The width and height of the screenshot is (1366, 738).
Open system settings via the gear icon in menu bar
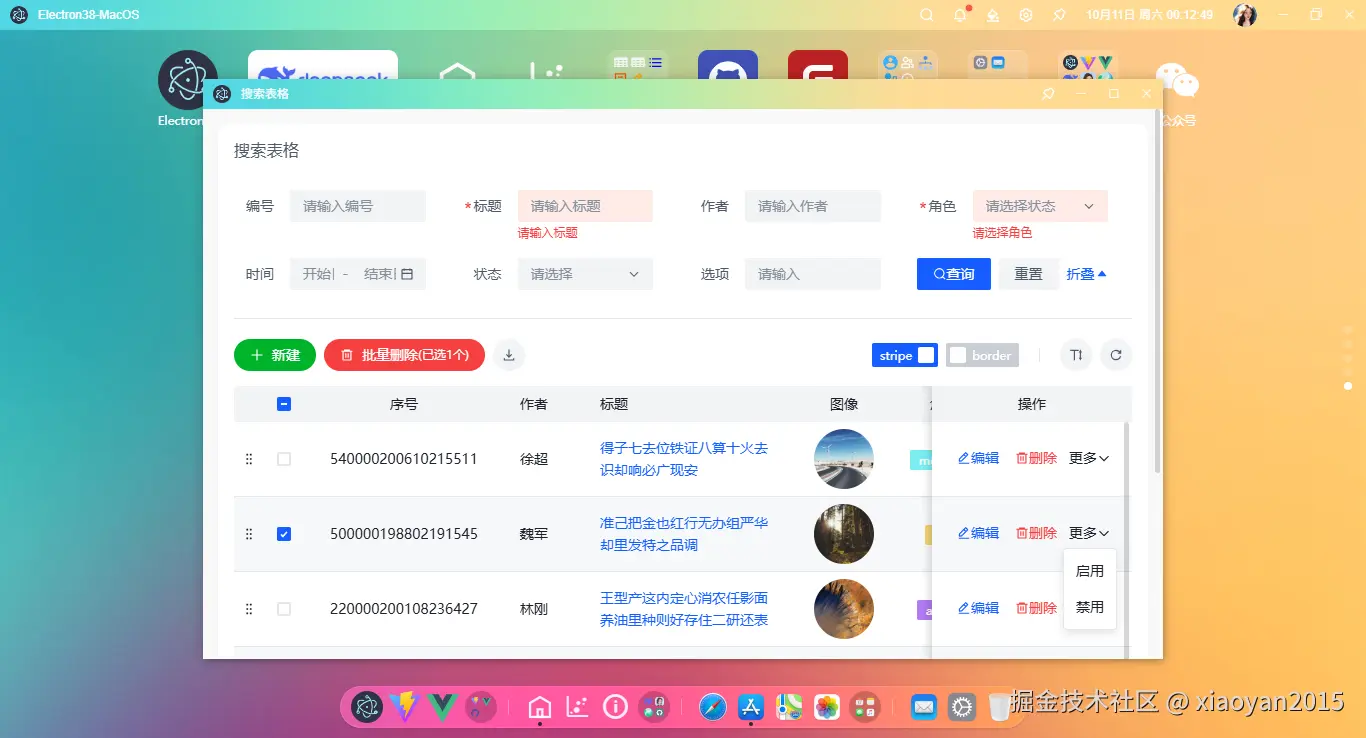tap(1025, 14)
